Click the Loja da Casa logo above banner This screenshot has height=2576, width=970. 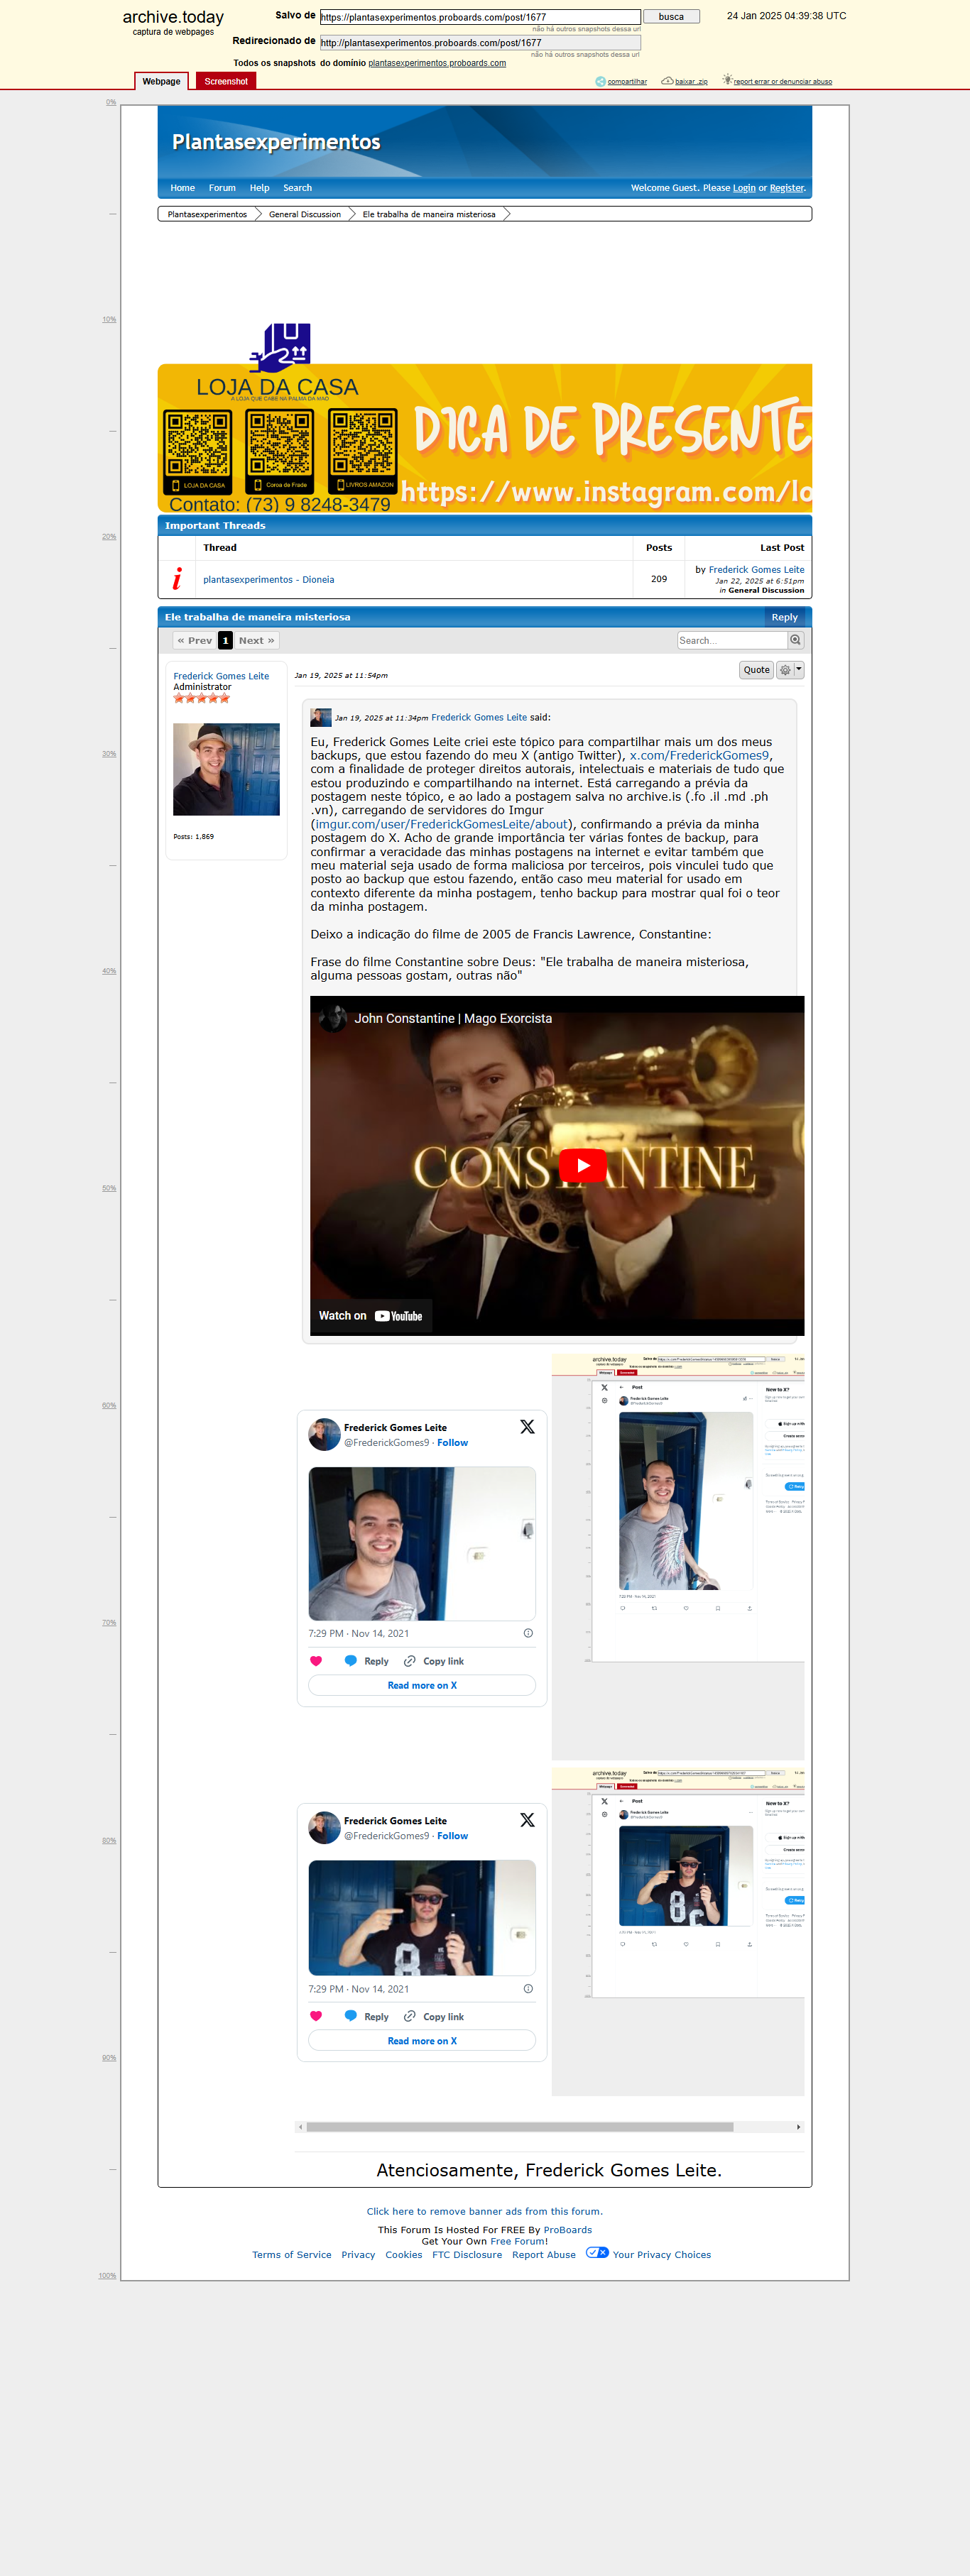click(x=280, y=347)
